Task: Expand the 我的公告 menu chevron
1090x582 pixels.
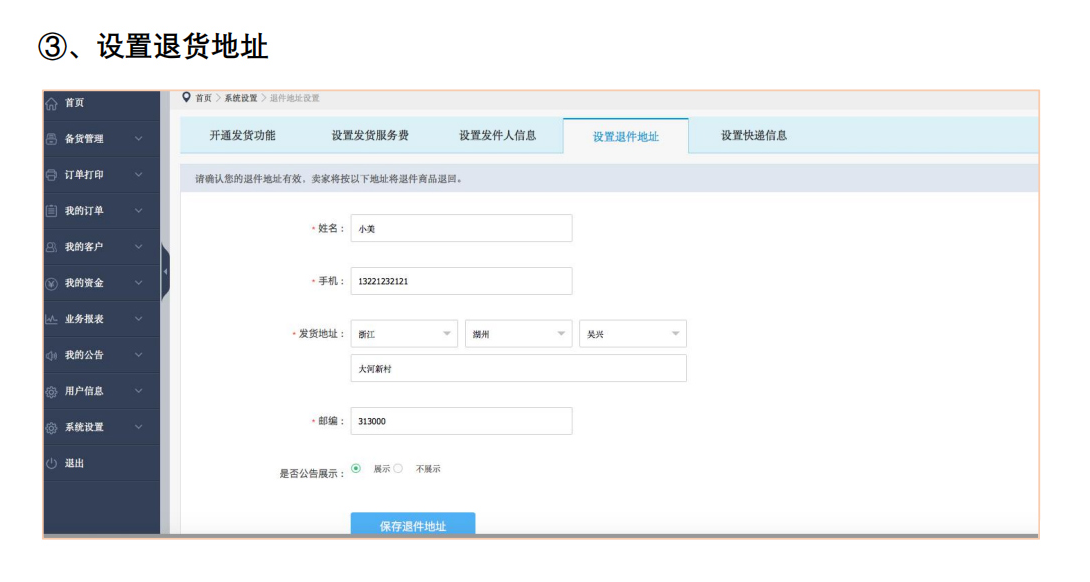Action: pyautogui.click(x=138, y=355)
